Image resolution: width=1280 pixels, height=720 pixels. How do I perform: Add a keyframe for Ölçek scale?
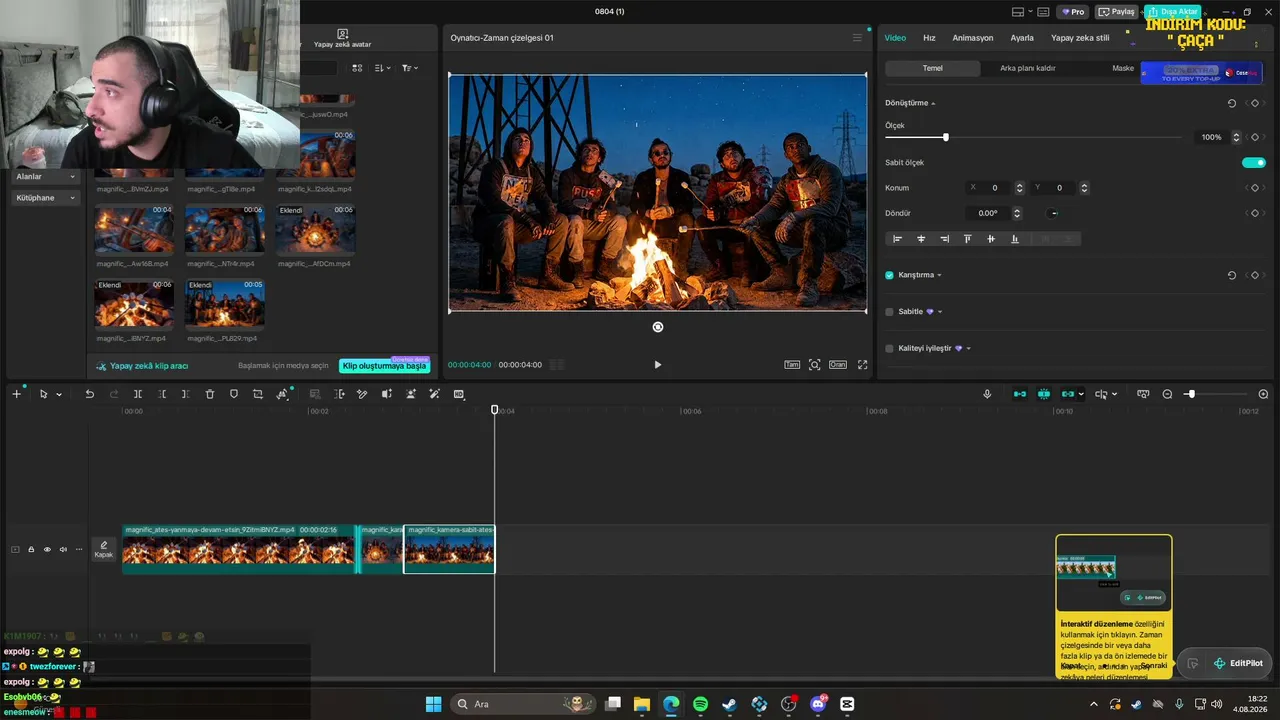click(x=1255, y=137)
